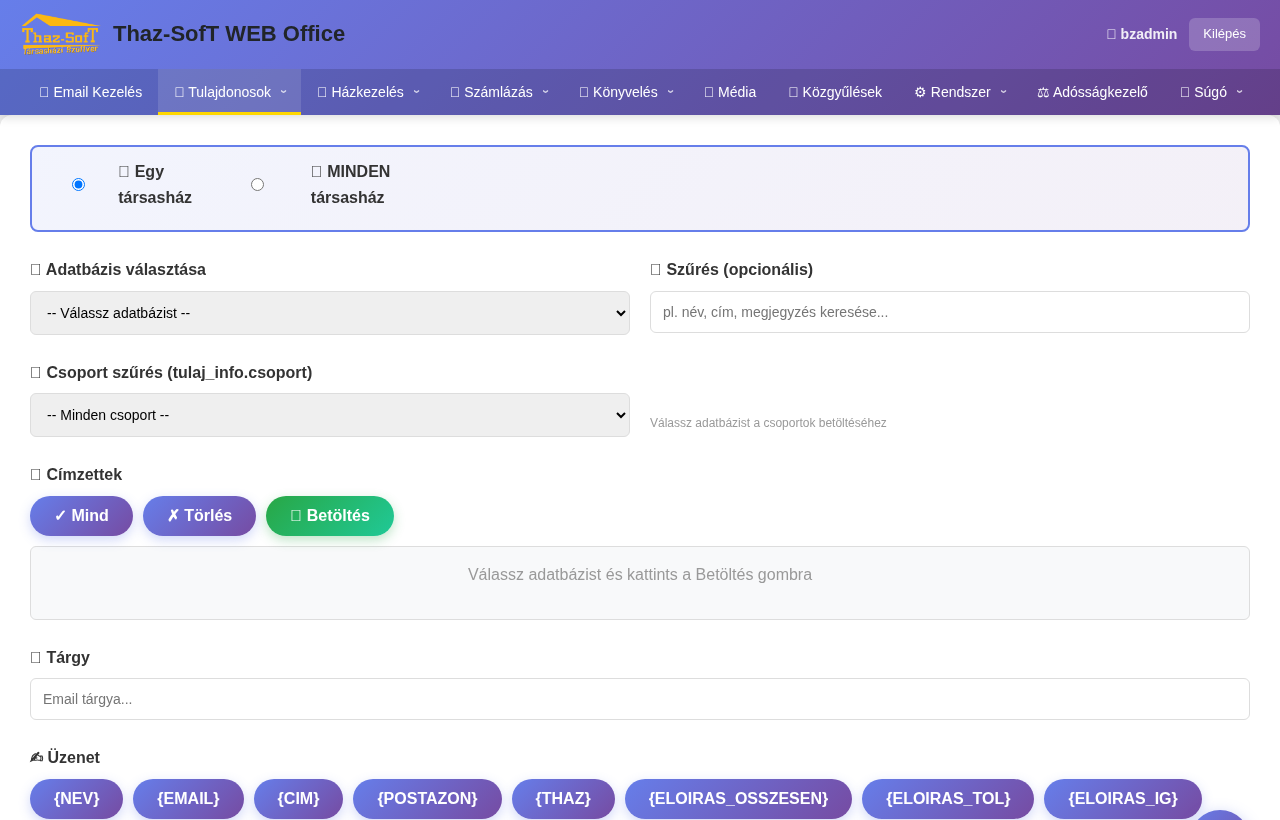The image size is (1280, 820).
Task: Expand the Súgó help menu
Action: pos(1211,92)
